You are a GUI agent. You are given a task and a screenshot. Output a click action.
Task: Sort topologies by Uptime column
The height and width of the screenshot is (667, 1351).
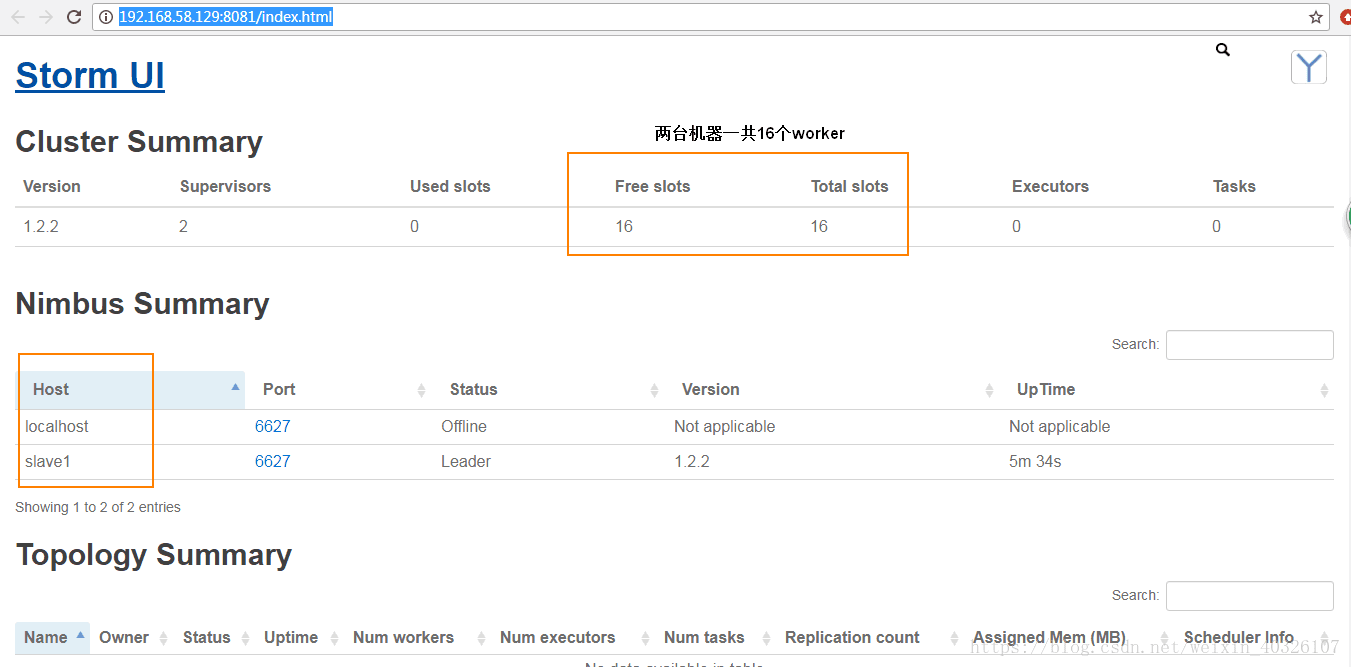click(x=299, y=638)
